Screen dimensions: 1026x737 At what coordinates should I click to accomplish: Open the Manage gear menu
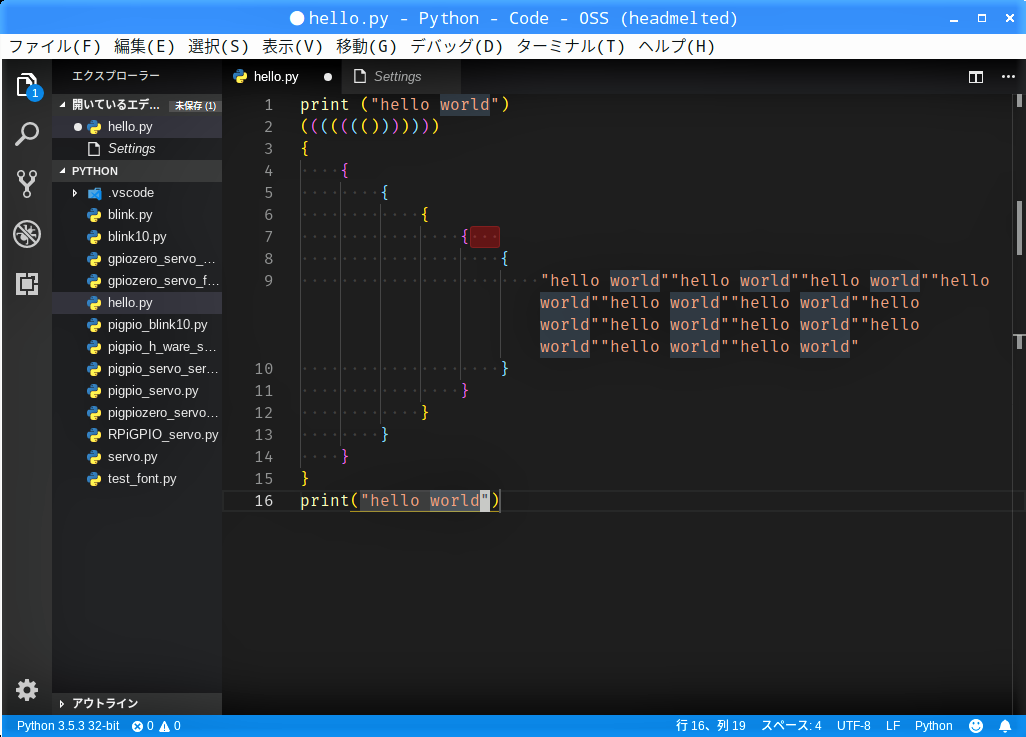(x=27, y=690)
